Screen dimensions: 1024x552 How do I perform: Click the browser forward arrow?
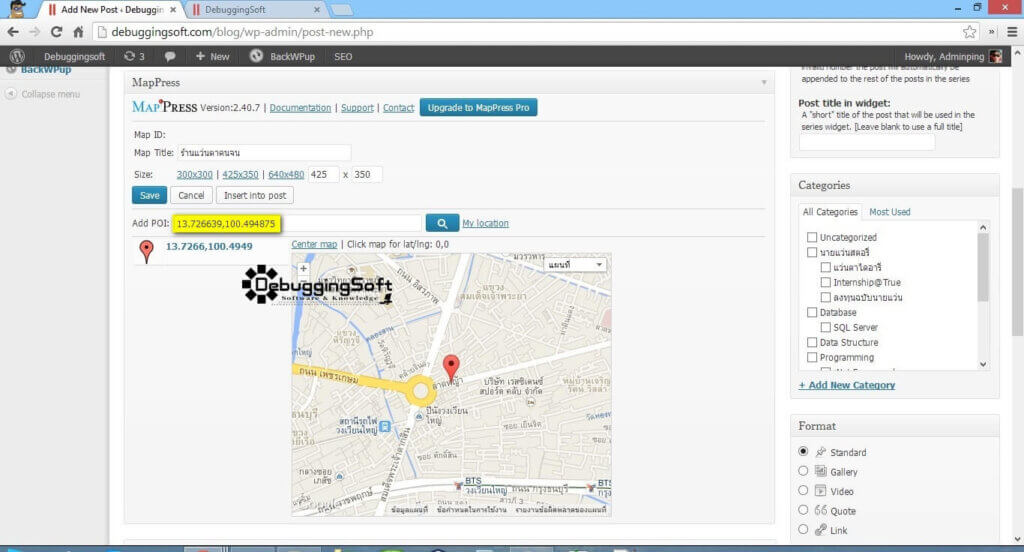tap(35, 32)
